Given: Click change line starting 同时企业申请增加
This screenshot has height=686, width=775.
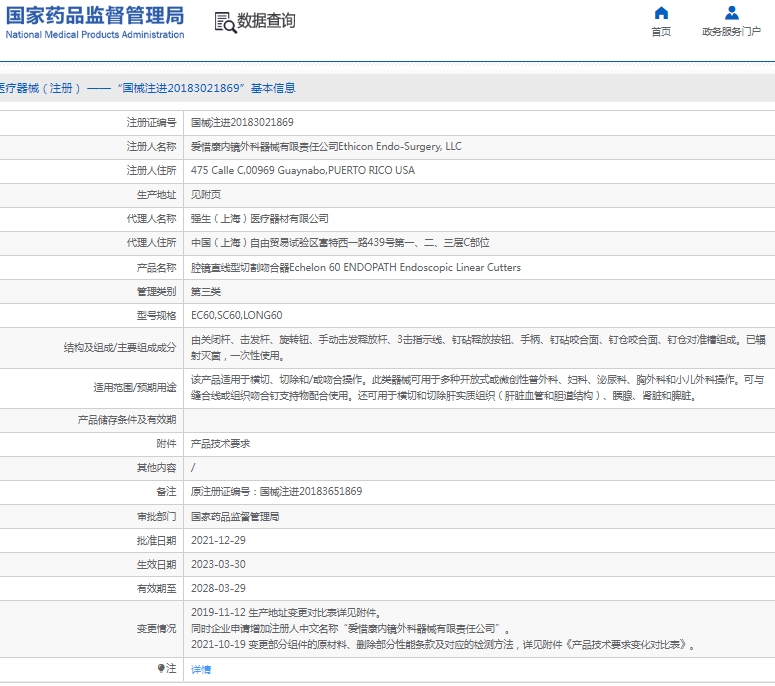Looking at the screenshot, I should click(x=350, y=628).
